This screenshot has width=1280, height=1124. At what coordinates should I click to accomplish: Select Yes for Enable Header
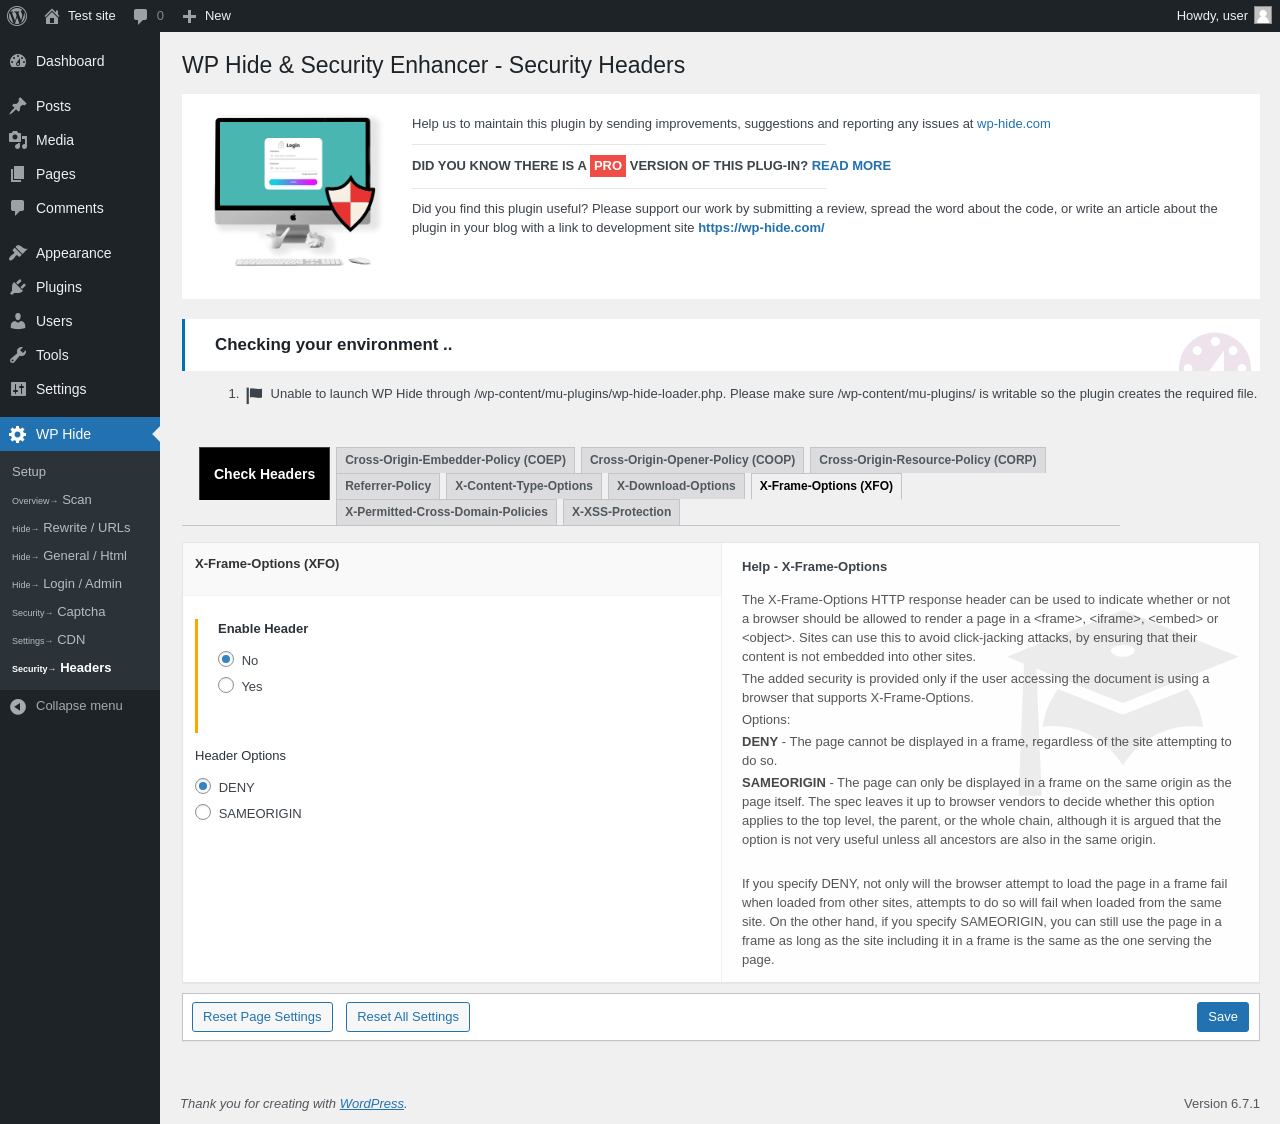[226, 685]
